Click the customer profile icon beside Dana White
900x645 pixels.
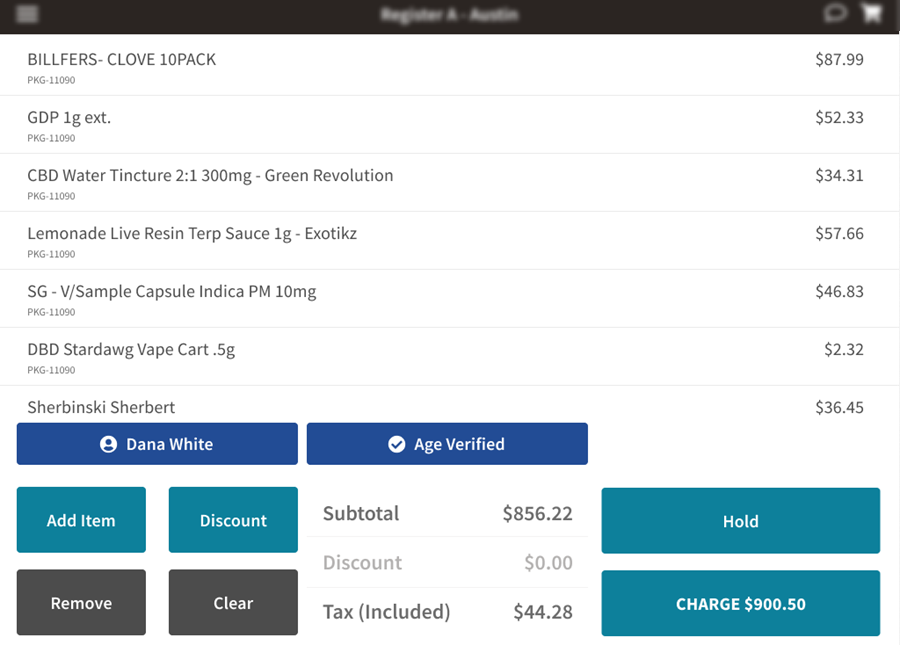[x=108, y=444]
